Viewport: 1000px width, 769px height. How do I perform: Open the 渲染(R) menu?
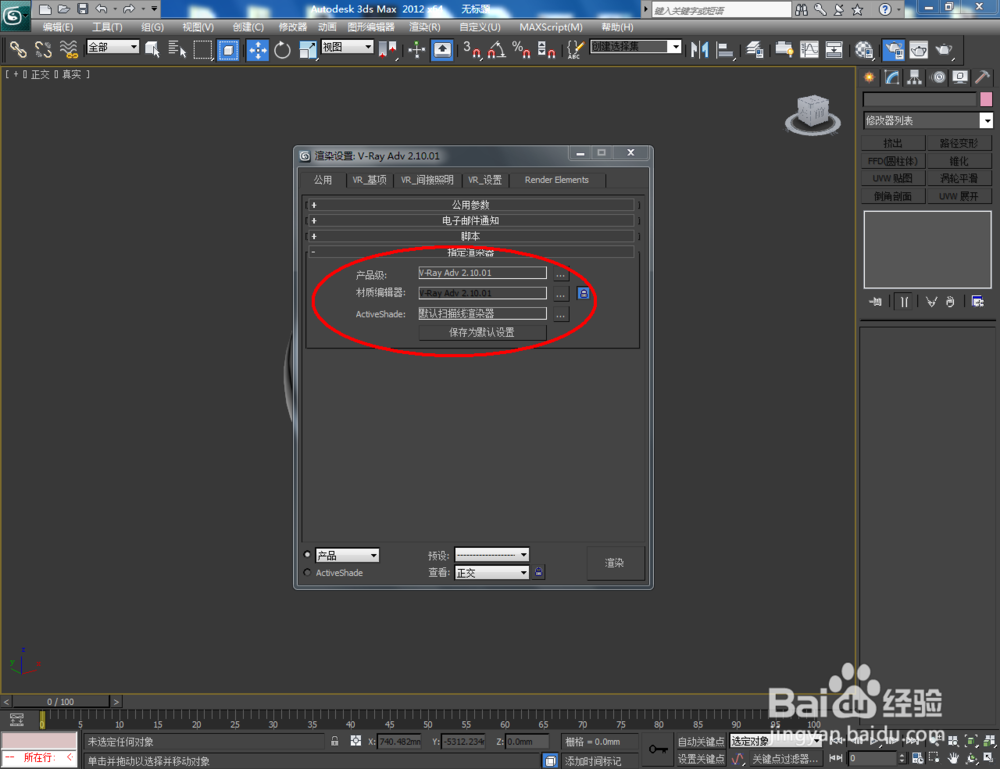click(x=425, y=27)
